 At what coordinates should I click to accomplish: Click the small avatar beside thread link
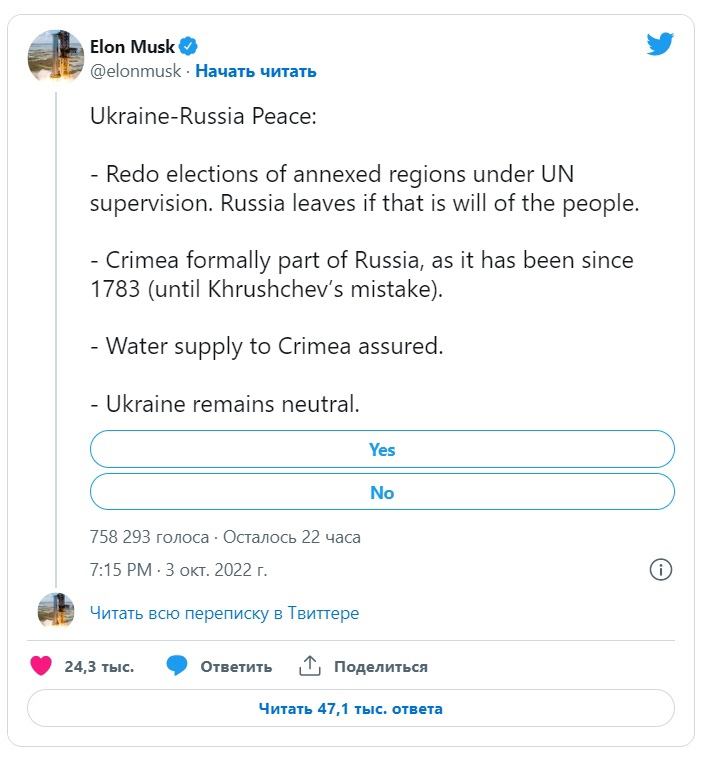(55, 612)
